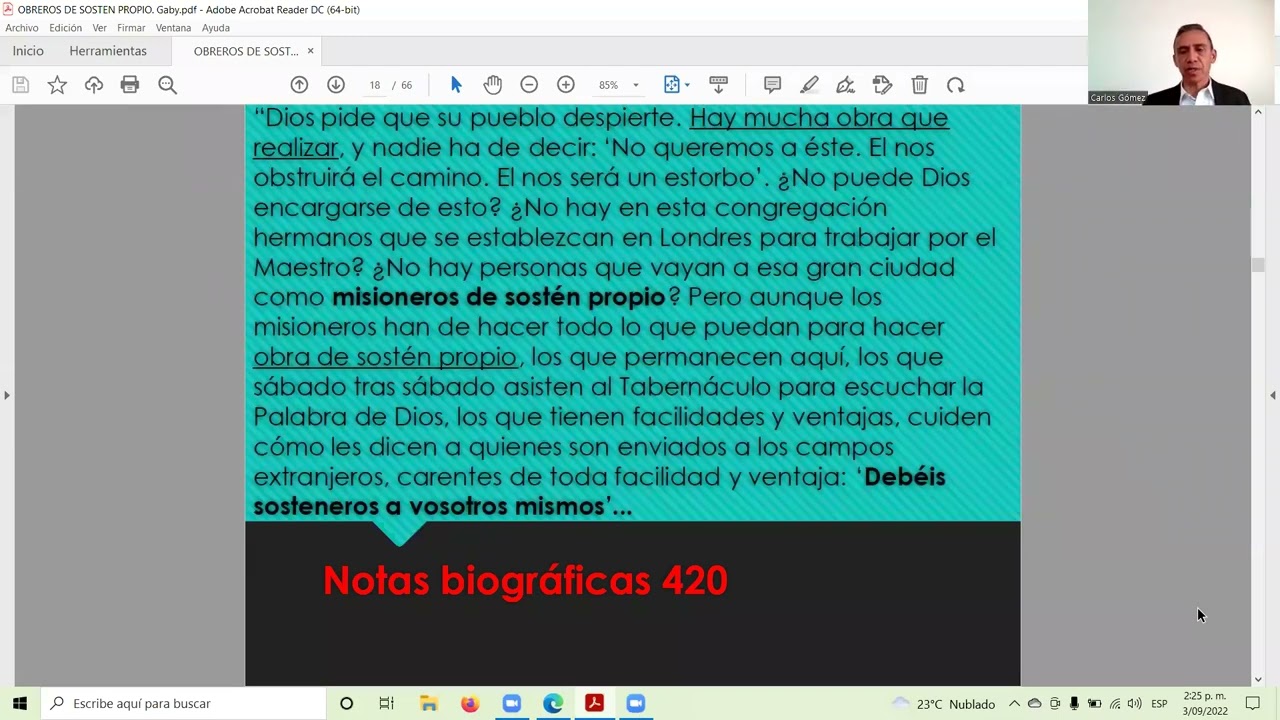Image resolution: width=1280 pixels, height=720 pixels.
Task: Open the Archivo menu
Action: tap(22, 28)
